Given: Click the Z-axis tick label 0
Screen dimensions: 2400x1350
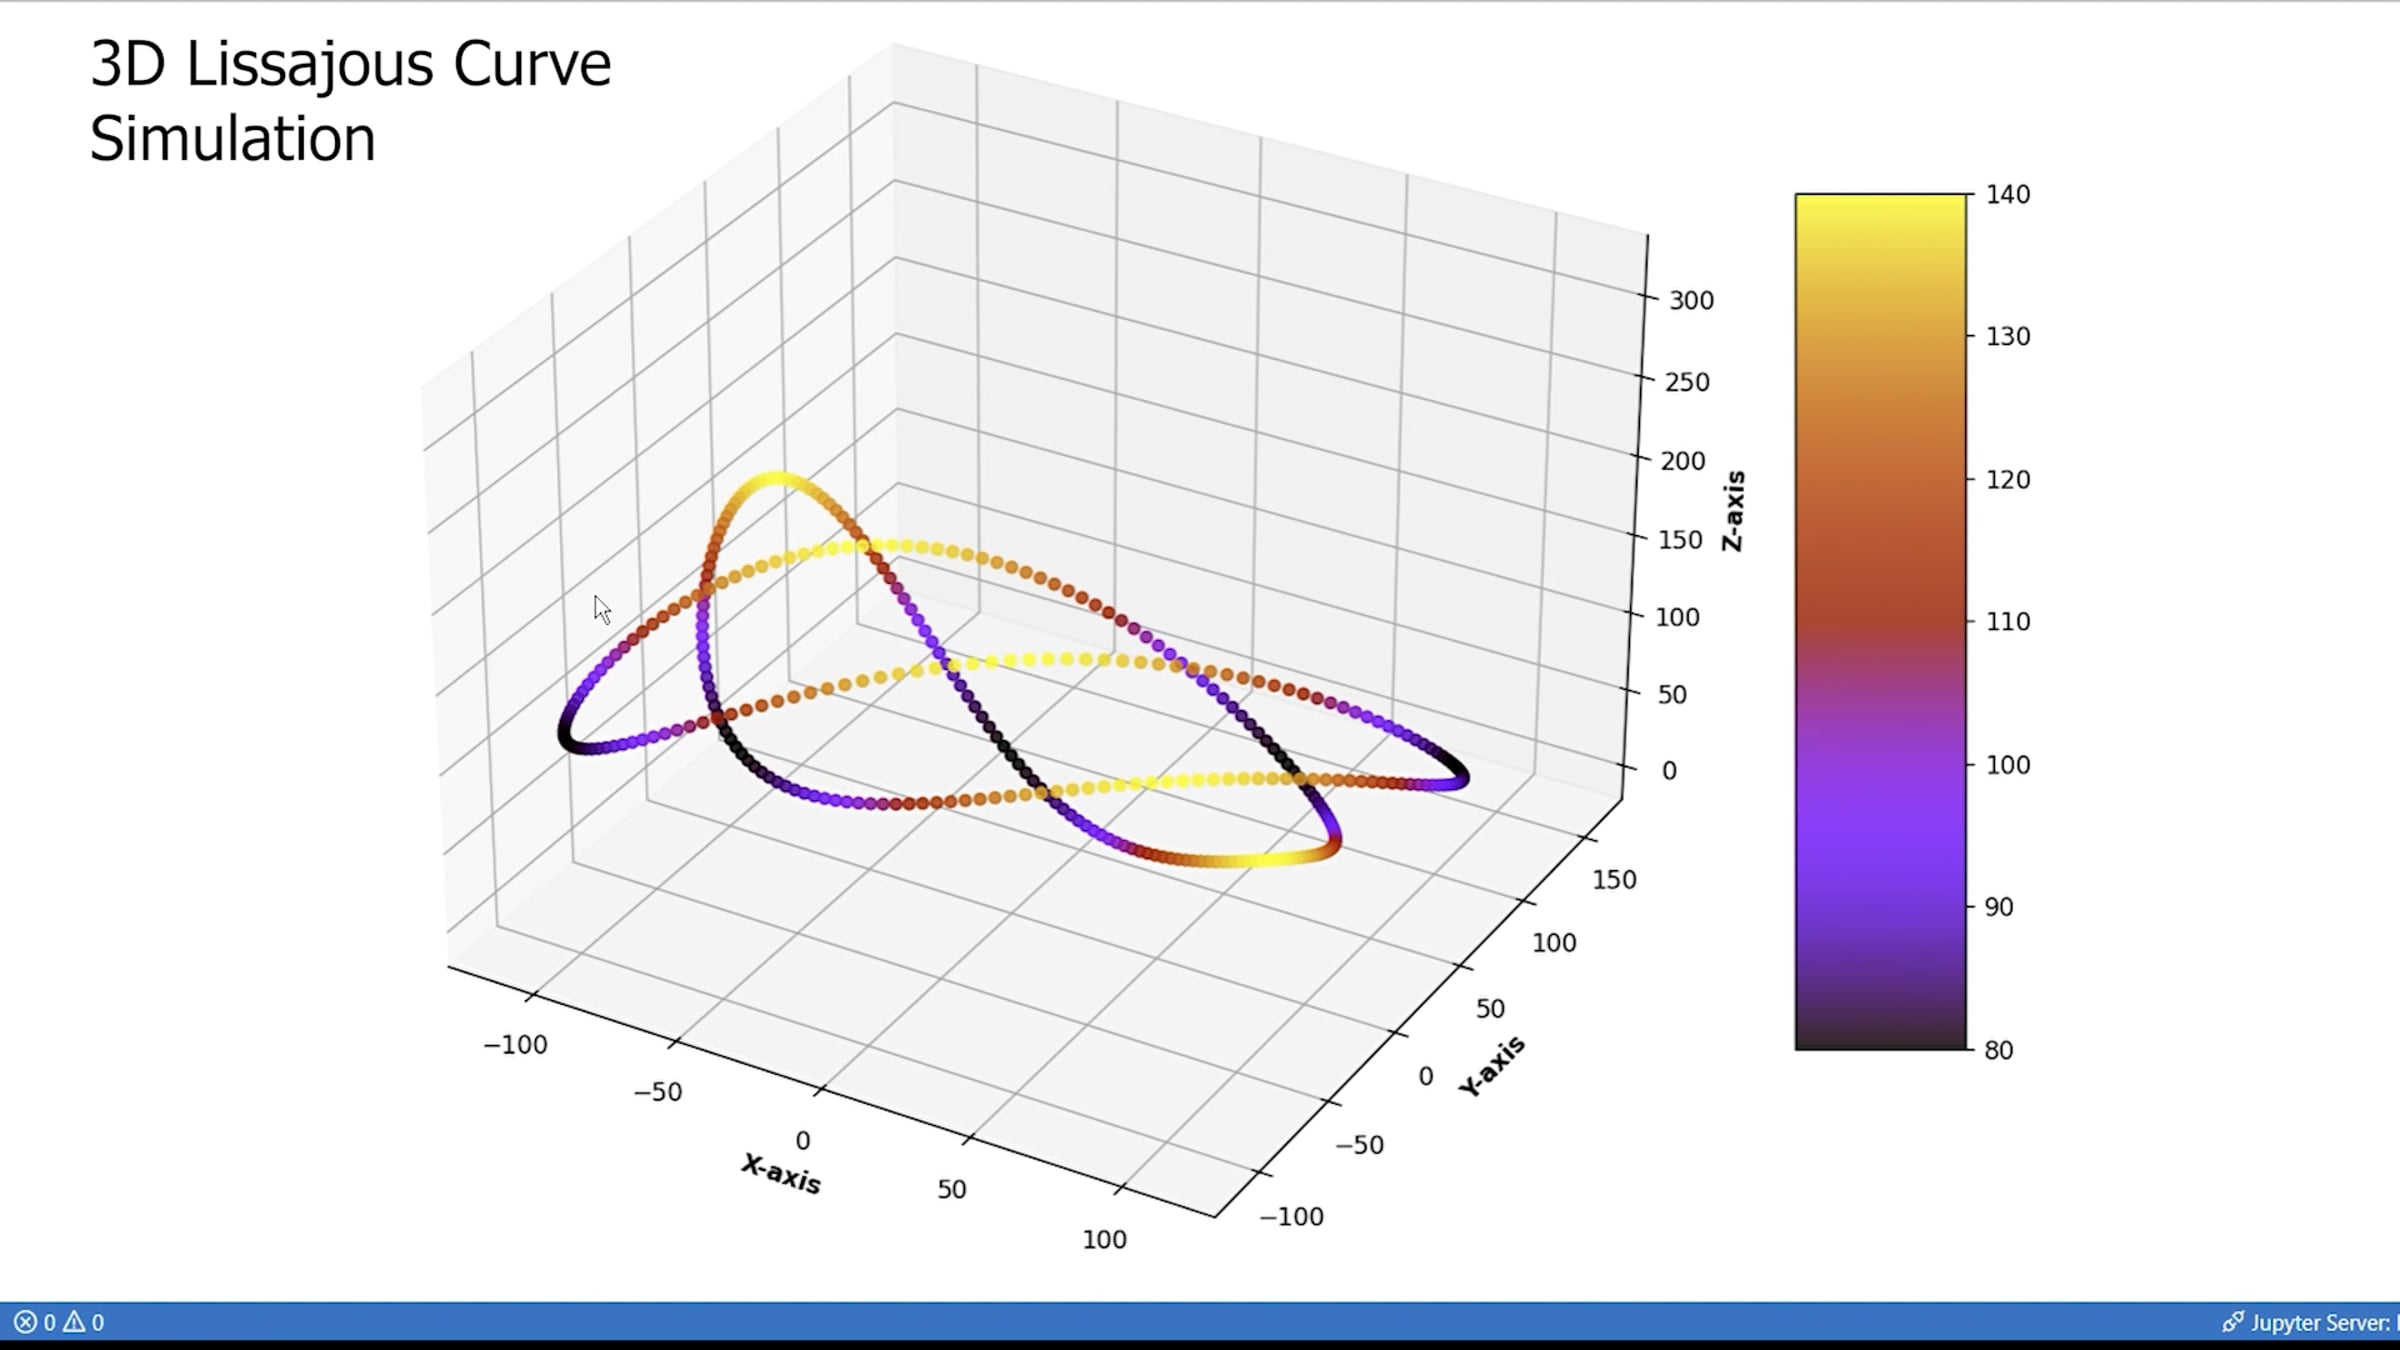Looking at the screenshot, I should click(1669, 771).
